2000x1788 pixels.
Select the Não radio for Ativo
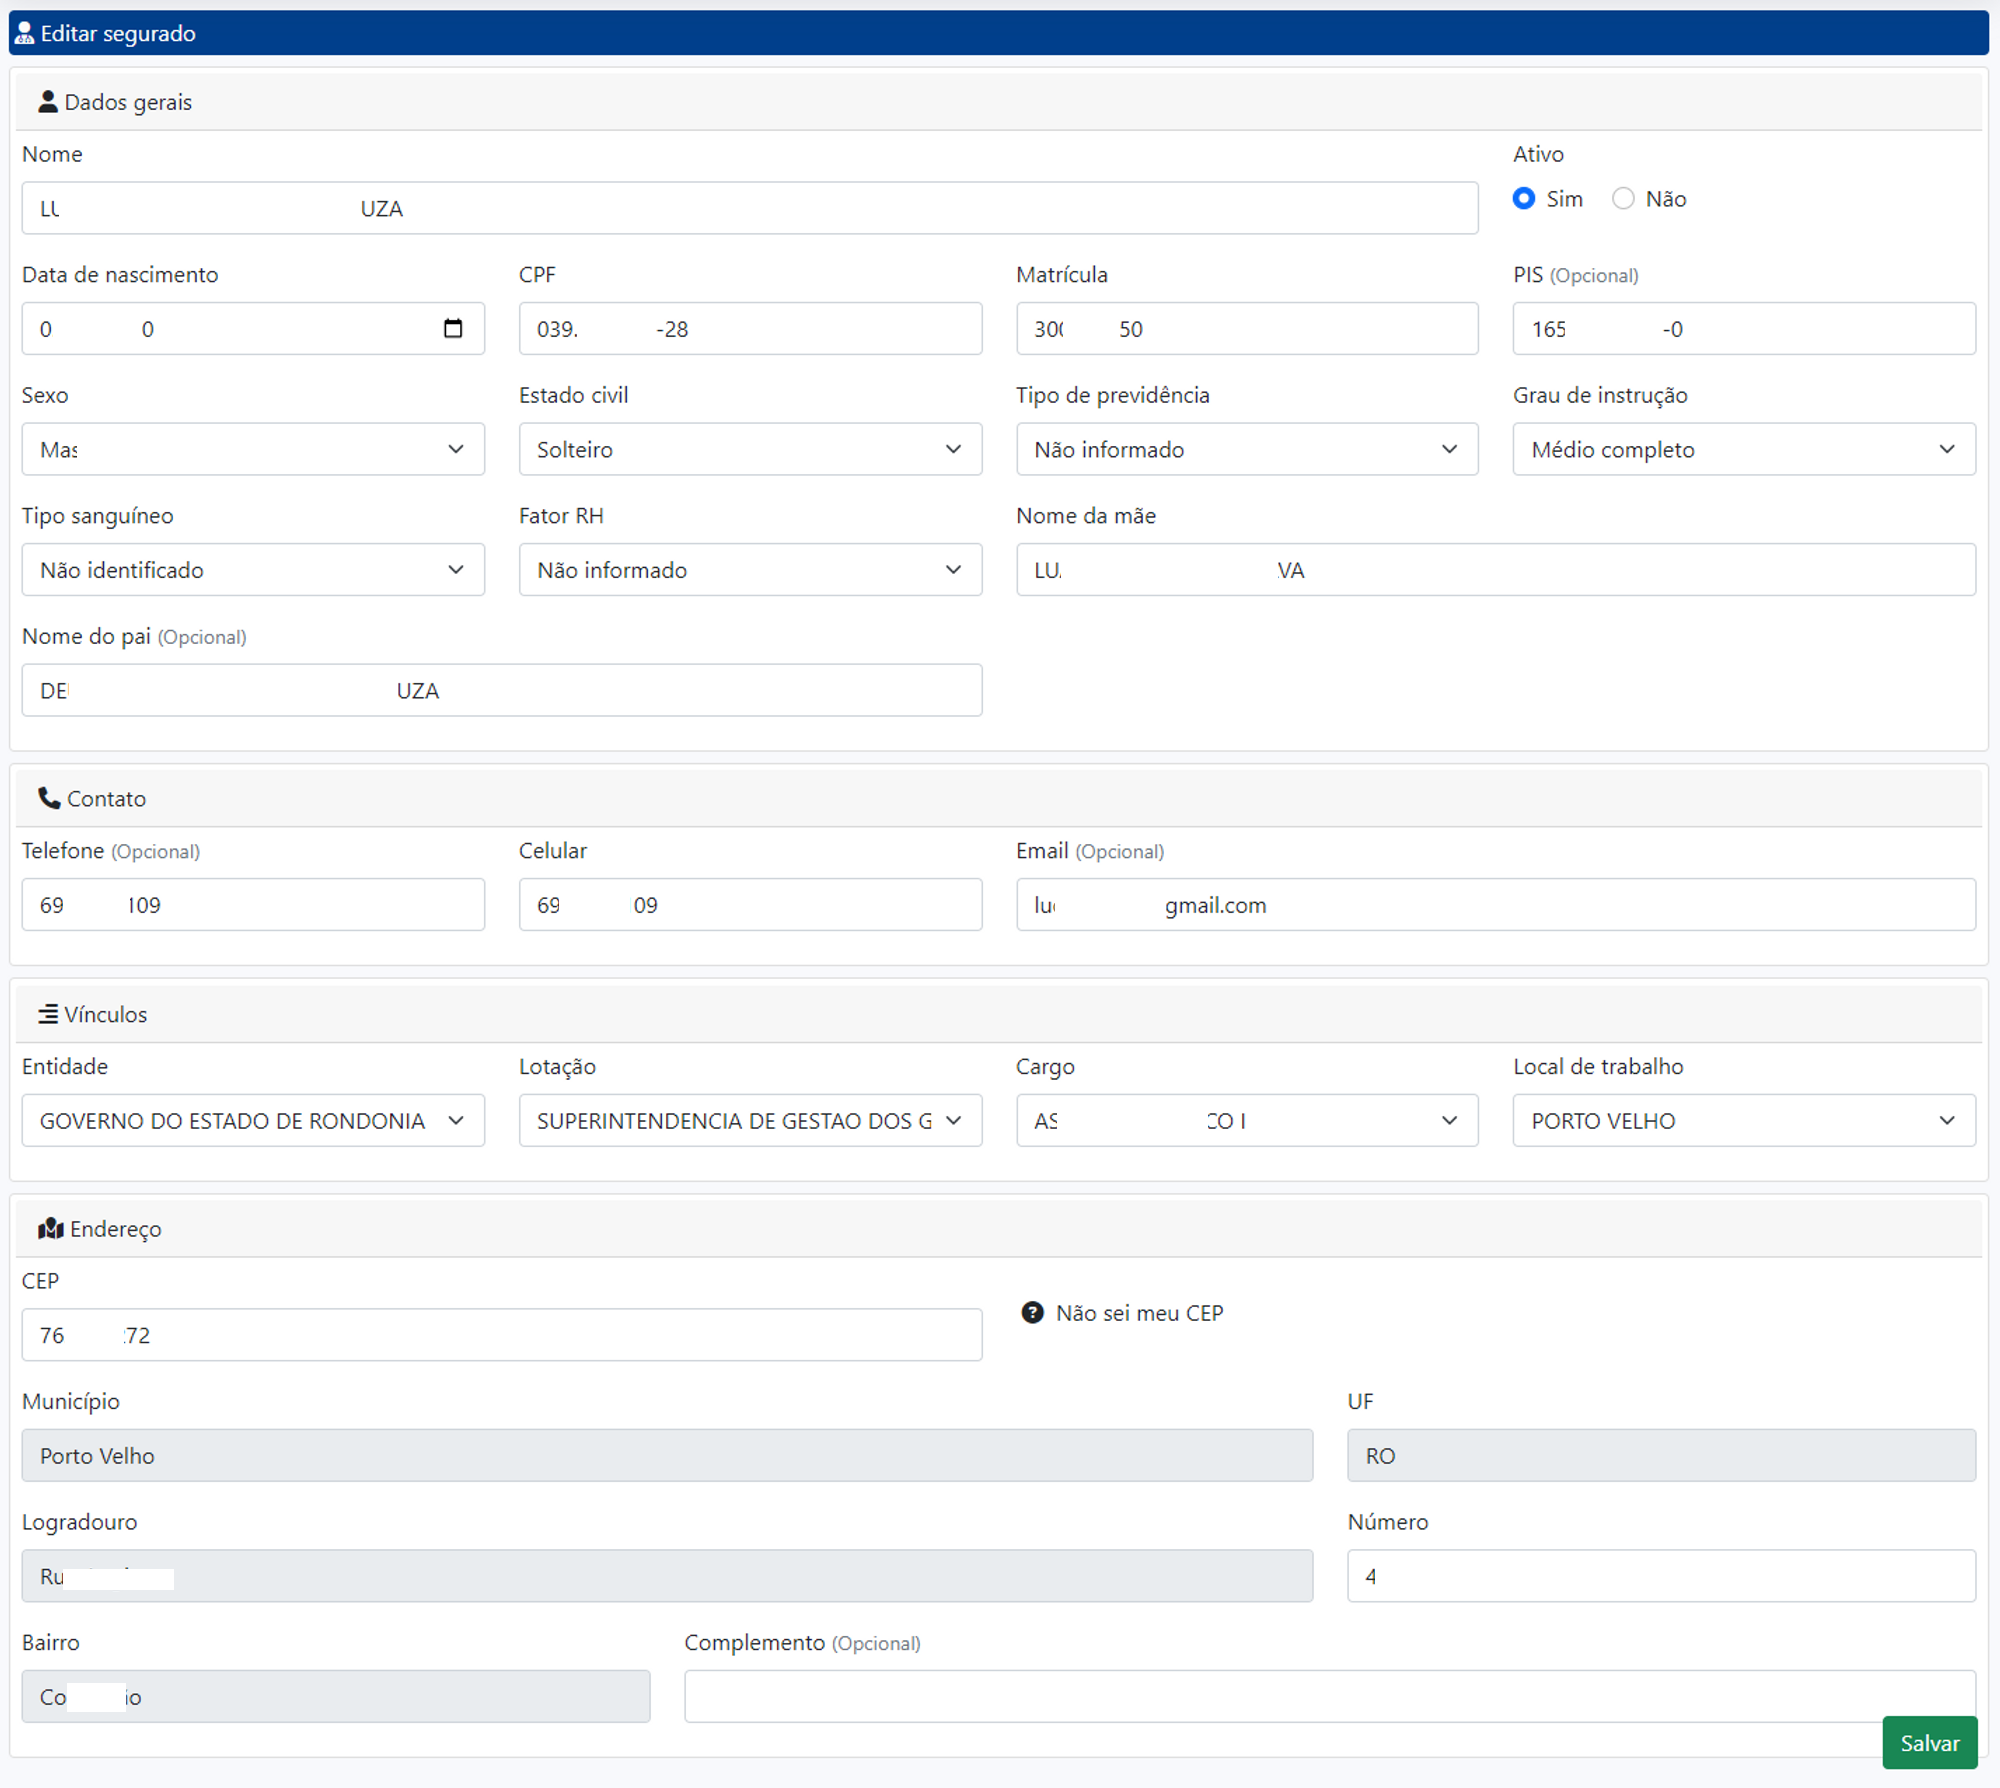1623,198
